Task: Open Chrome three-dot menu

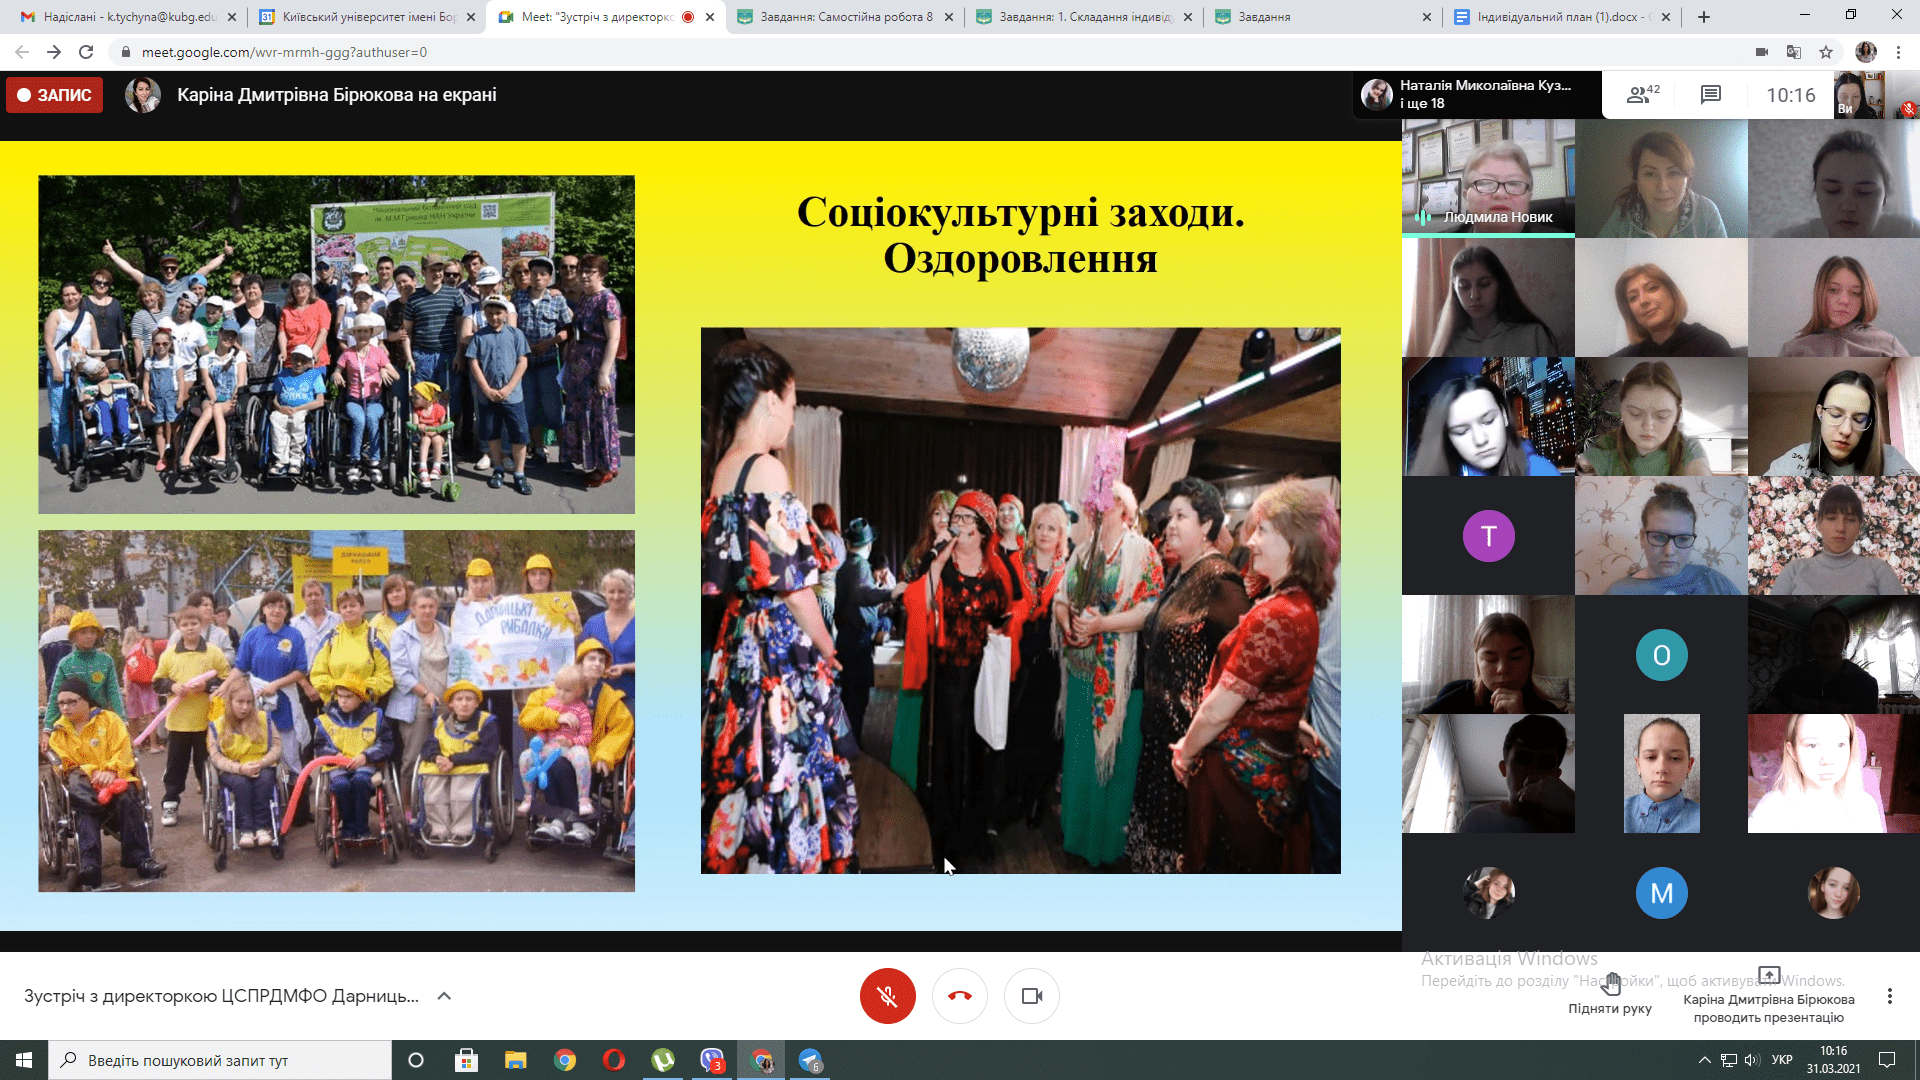Action: click(x=1898, y=52)
